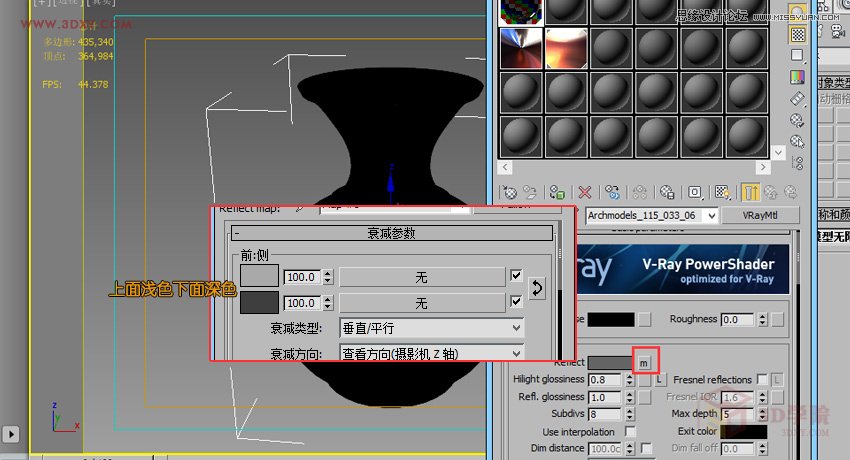The height and width of the screenshot is (460, 850).
Task: Click Put Material to Scene icon
Action: [x=530, y=192]
